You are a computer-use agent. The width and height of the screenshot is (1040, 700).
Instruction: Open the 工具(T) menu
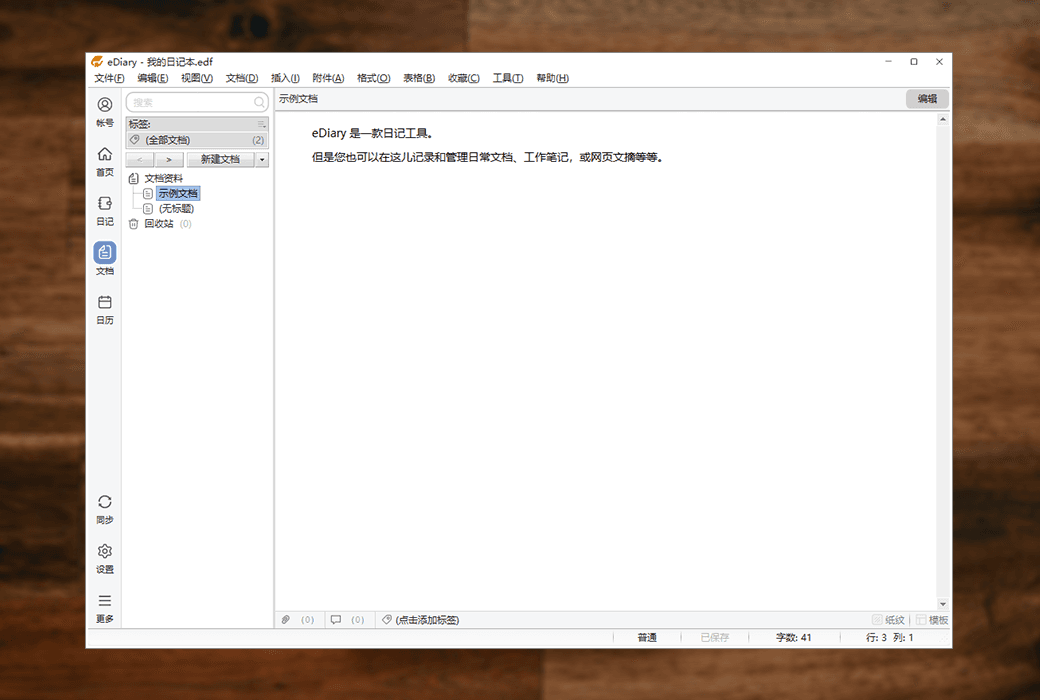click(x=508, y=78)
